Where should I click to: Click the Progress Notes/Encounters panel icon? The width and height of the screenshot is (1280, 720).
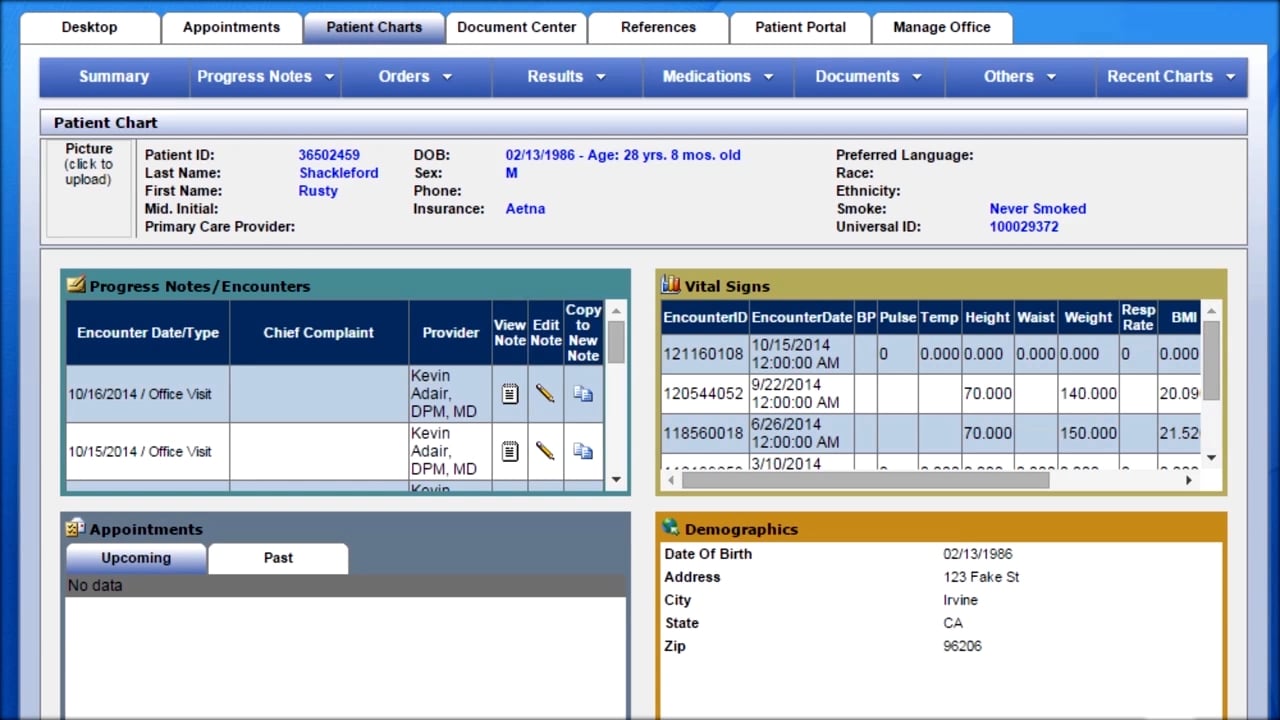(76, 285)
